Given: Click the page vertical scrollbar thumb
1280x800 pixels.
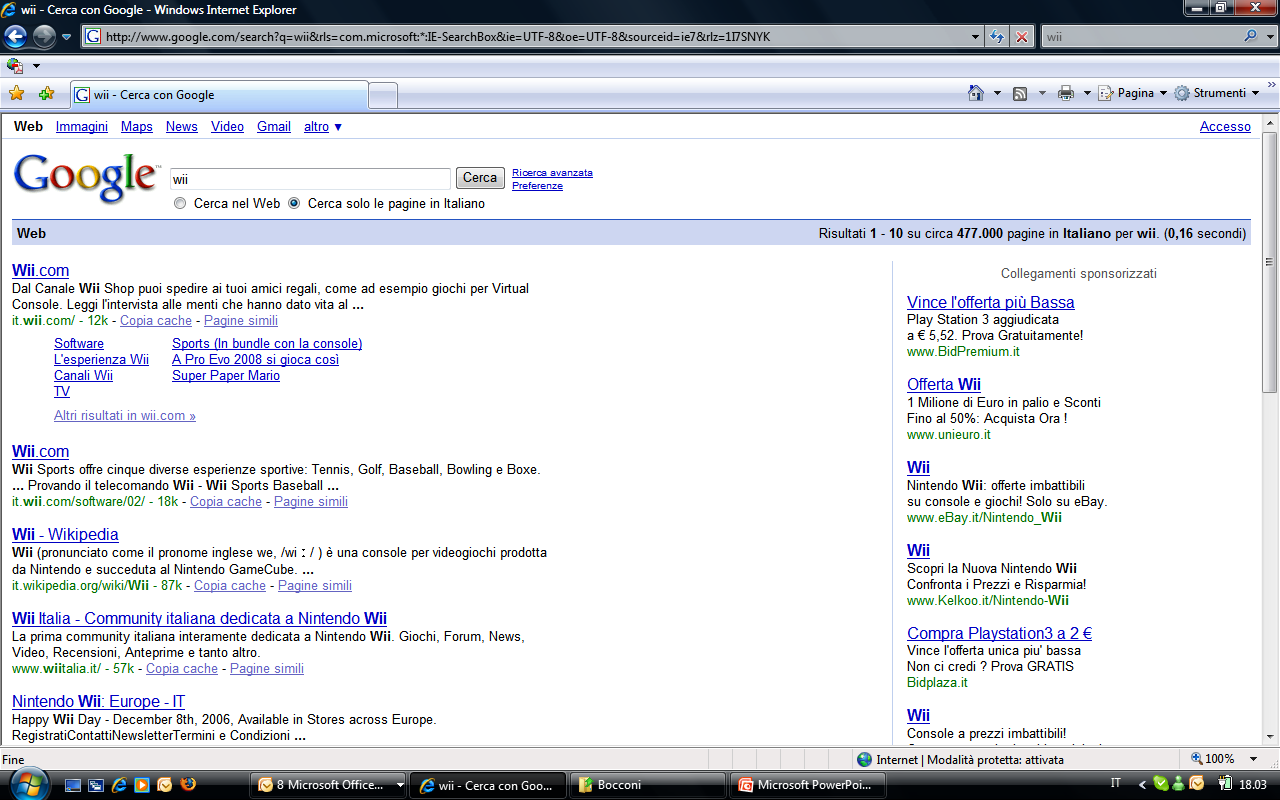Looking at the screenshot, I should coord(1270,264).
